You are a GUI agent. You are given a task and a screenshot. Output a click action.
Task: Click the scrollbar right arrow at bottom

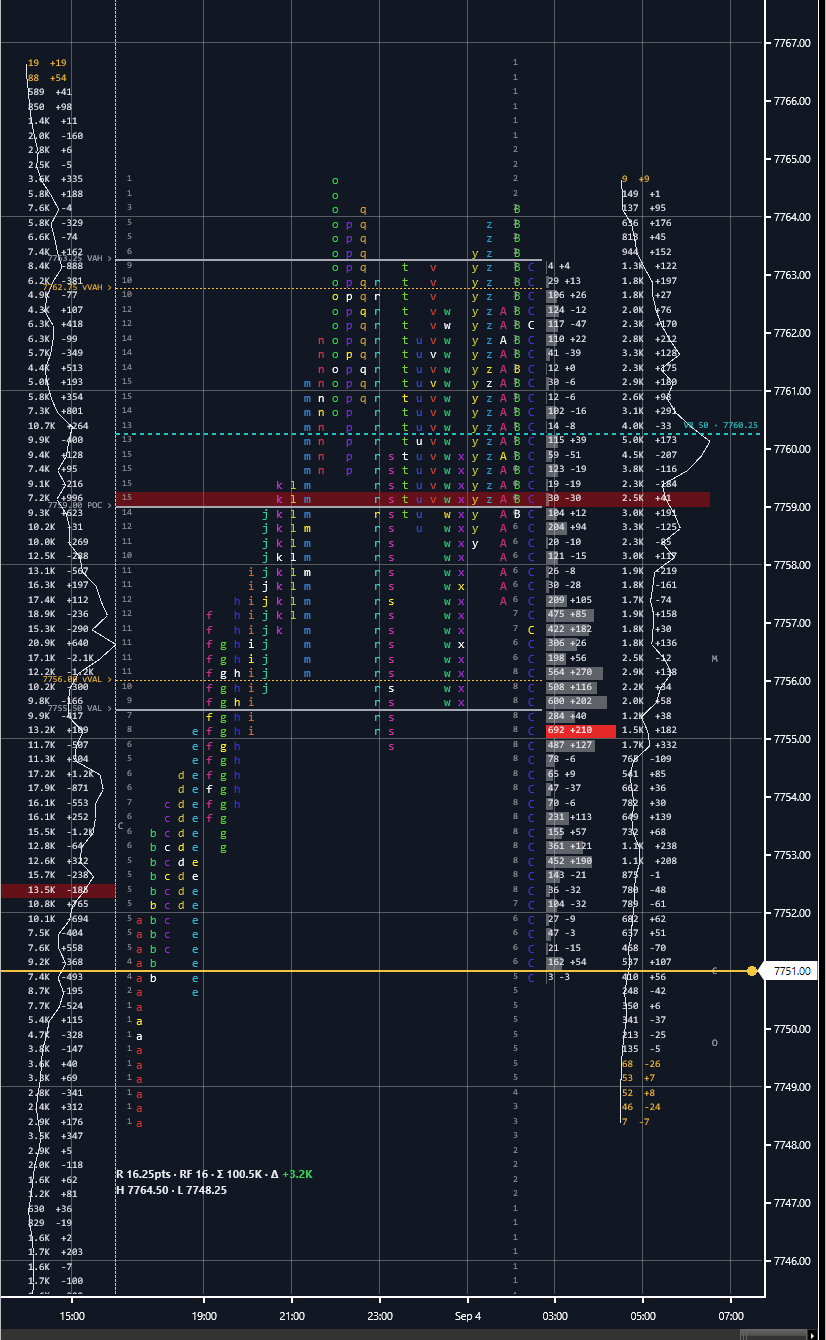coord(811,1334)
